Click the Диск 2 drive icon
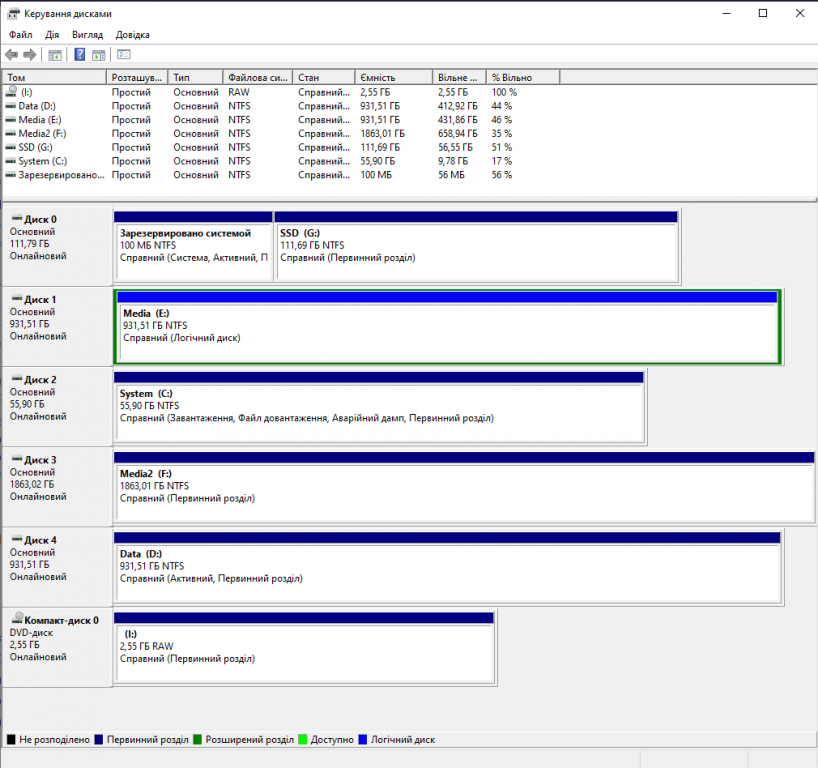The height and width of the screenshot is (768, 818). click(x=17, y=379)
